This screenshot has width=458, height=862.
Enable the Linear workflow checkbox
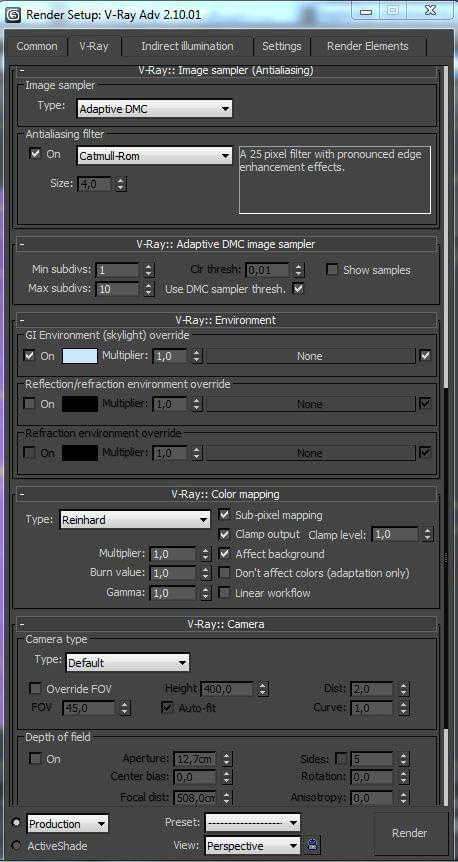224,593
